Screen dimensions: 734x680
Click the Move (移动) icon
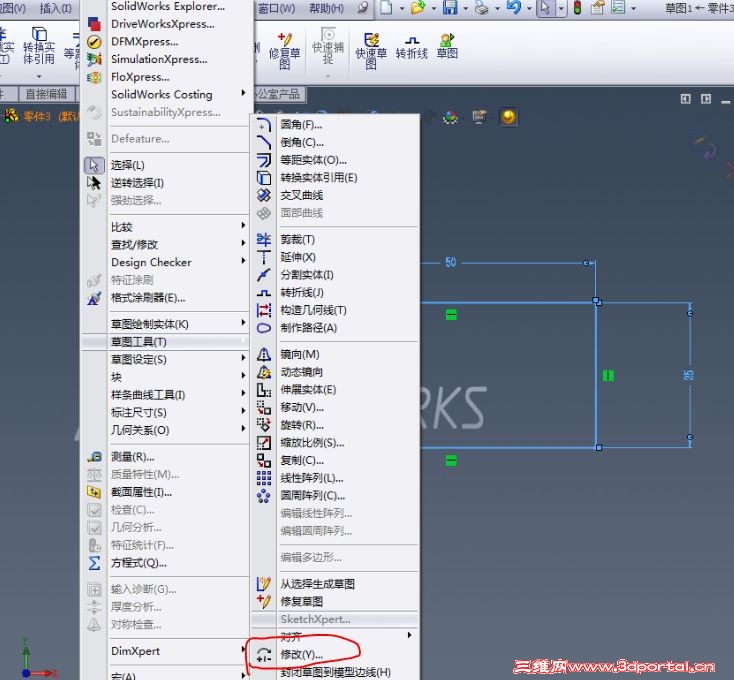[264, 408]
